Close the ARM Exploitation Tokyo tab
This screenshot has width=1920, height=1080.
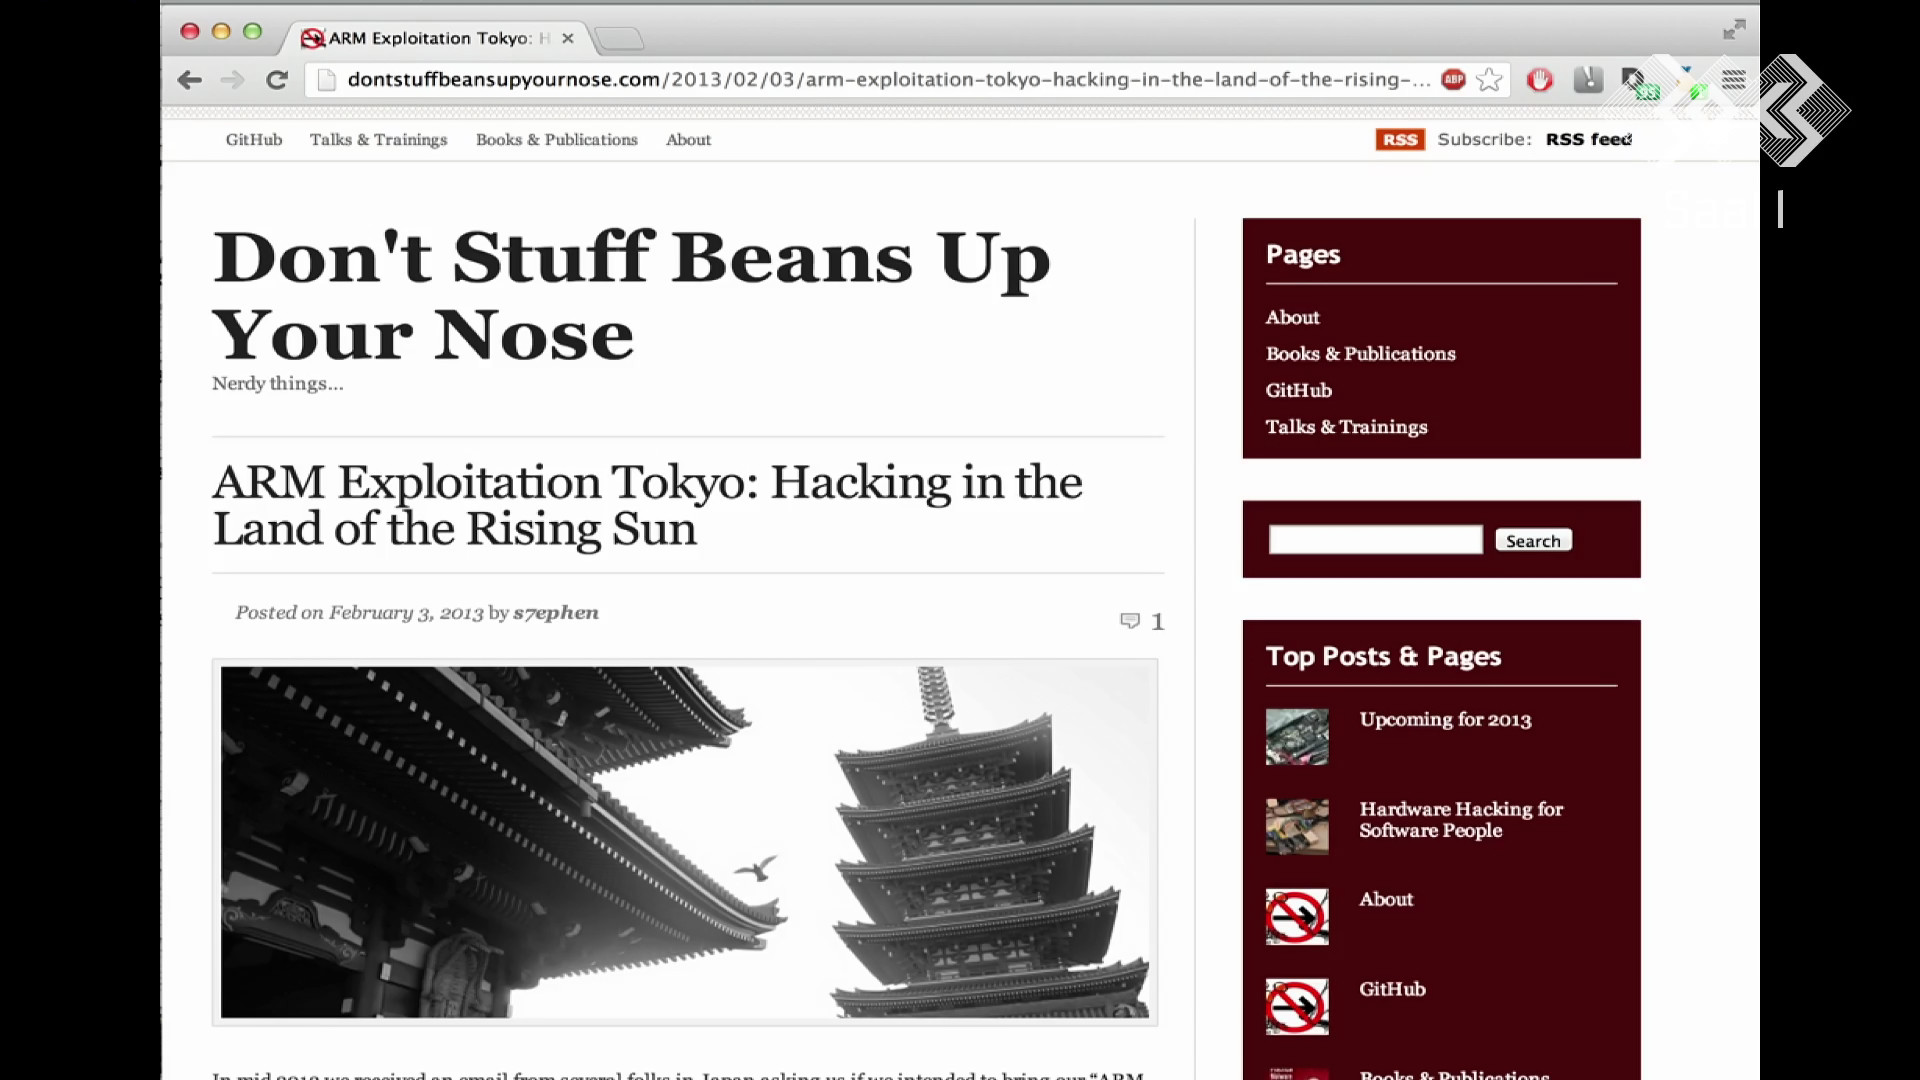pyautogui.click(x=568, y=38)
